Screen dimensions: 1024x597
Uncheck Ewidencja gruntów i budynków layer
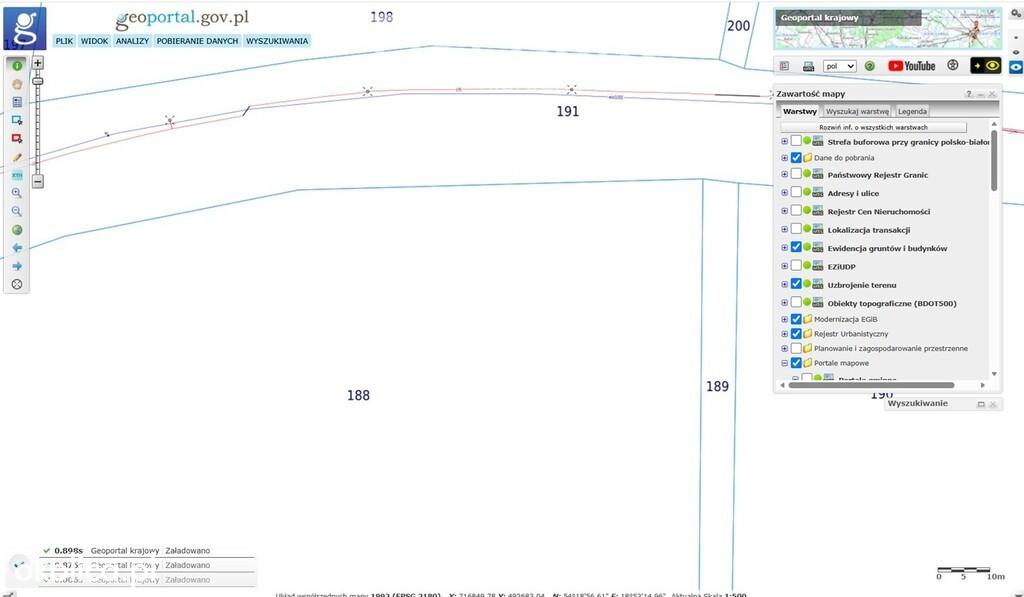pyautogui.click(x=795, y=247)
